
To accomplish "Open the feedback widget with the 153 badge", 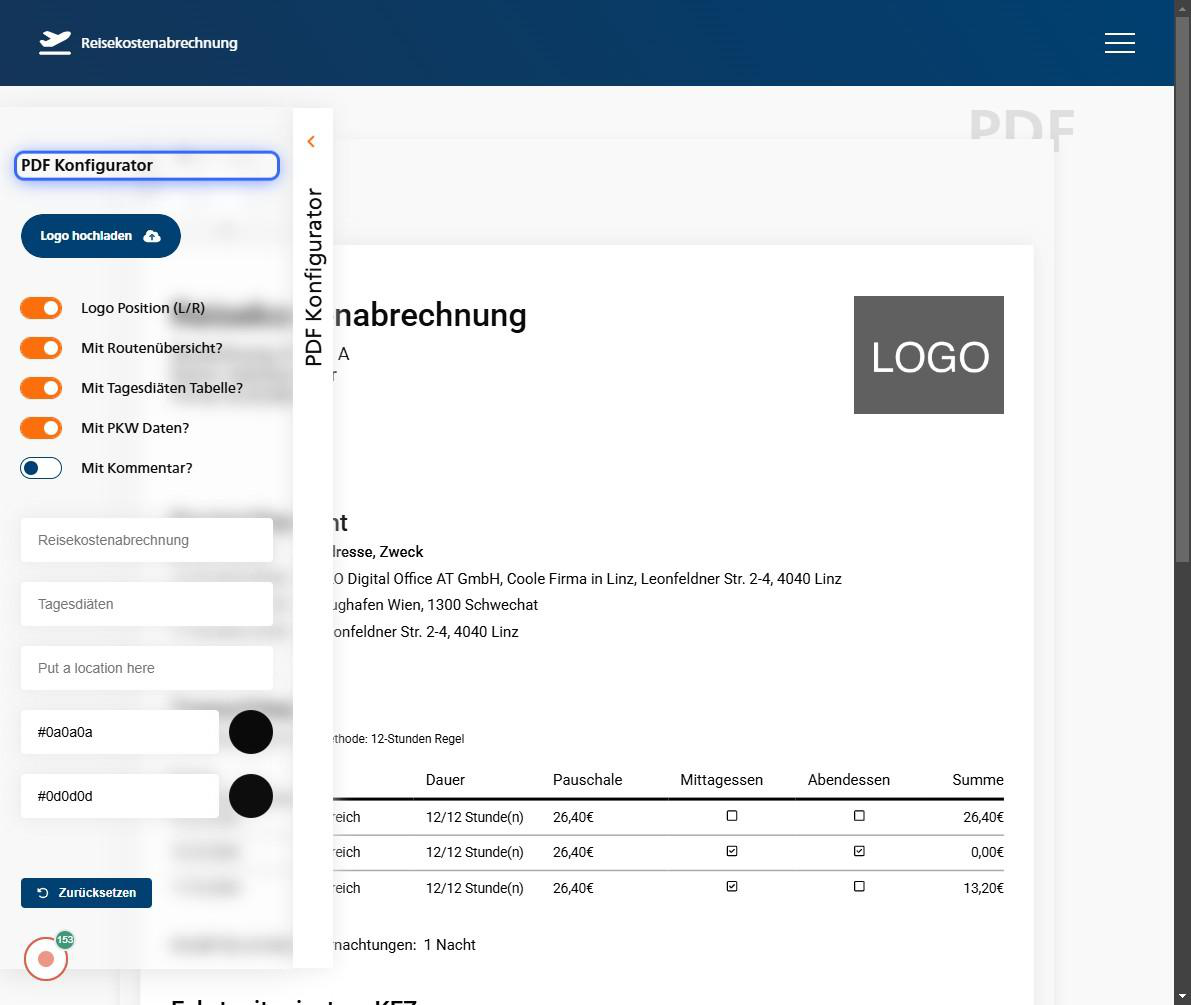I will tap(45, 957).
